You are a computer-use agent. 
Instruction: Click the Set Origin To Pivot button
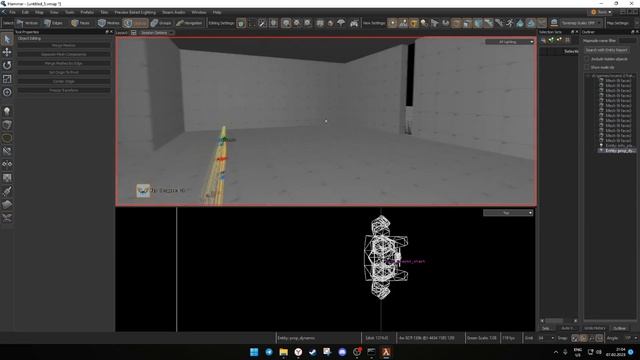[x=64, y=72]
